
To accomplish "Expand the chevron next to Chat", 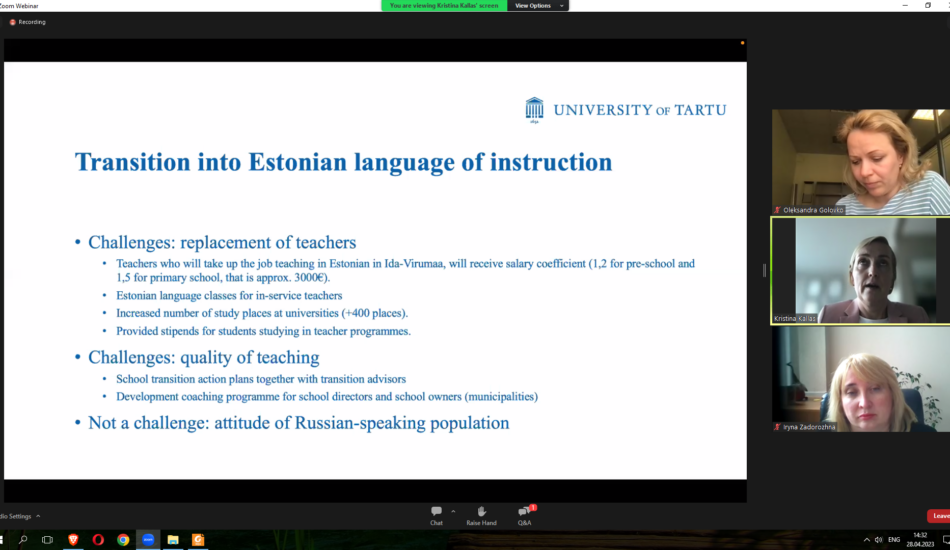I will (x=453, y=510).
